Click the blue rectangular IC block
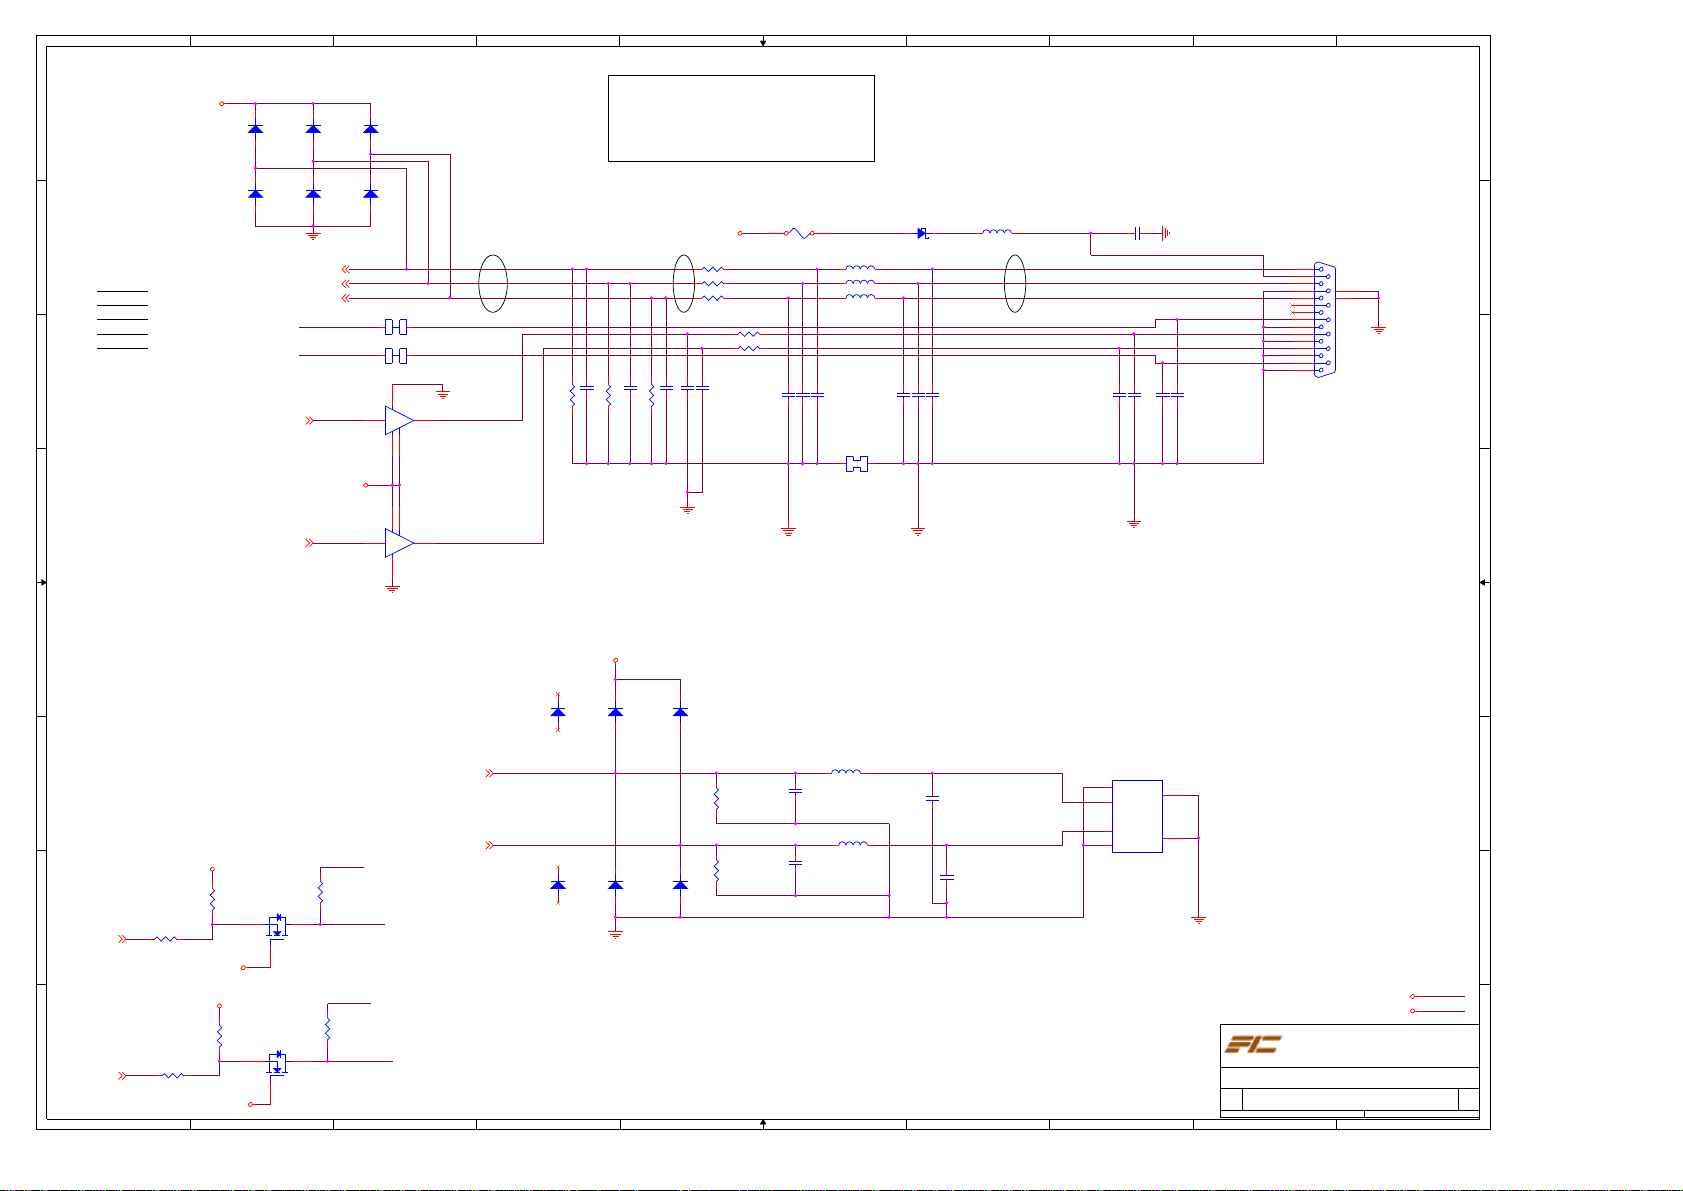Image resolution: width=1683 pixels, height=1191 pixels. pos(1137,816)
